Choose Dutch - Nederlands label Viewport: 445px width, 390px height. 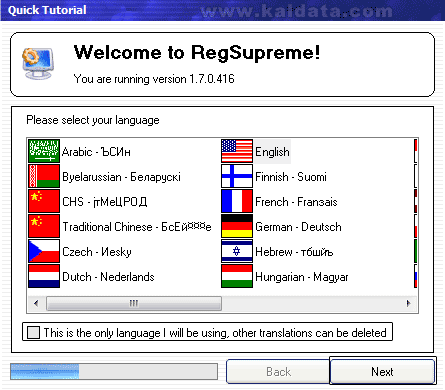tap(108, 277)
